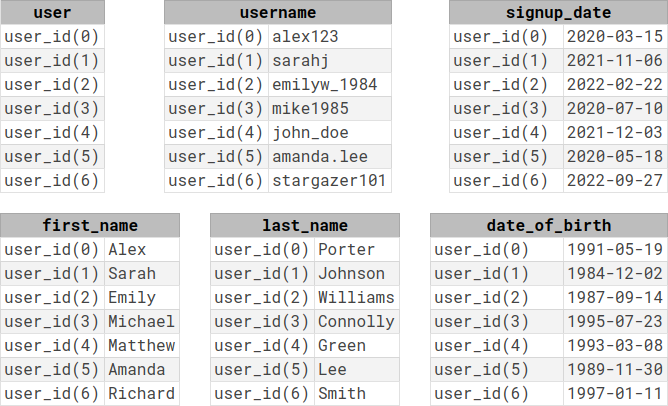668x406 pixels.
Task: Select the birth date 1997-01-11
Action: 615,394
